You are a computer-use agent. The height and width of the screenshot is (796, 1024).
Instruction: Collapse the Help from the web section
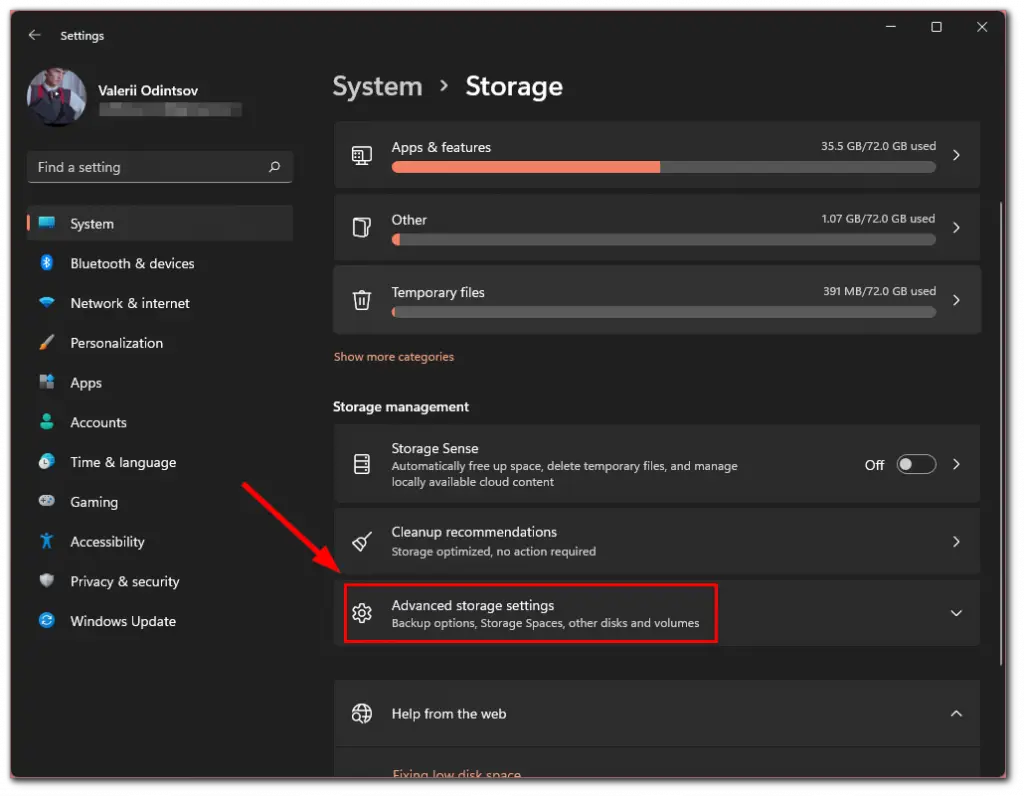(x=956, y=714)
